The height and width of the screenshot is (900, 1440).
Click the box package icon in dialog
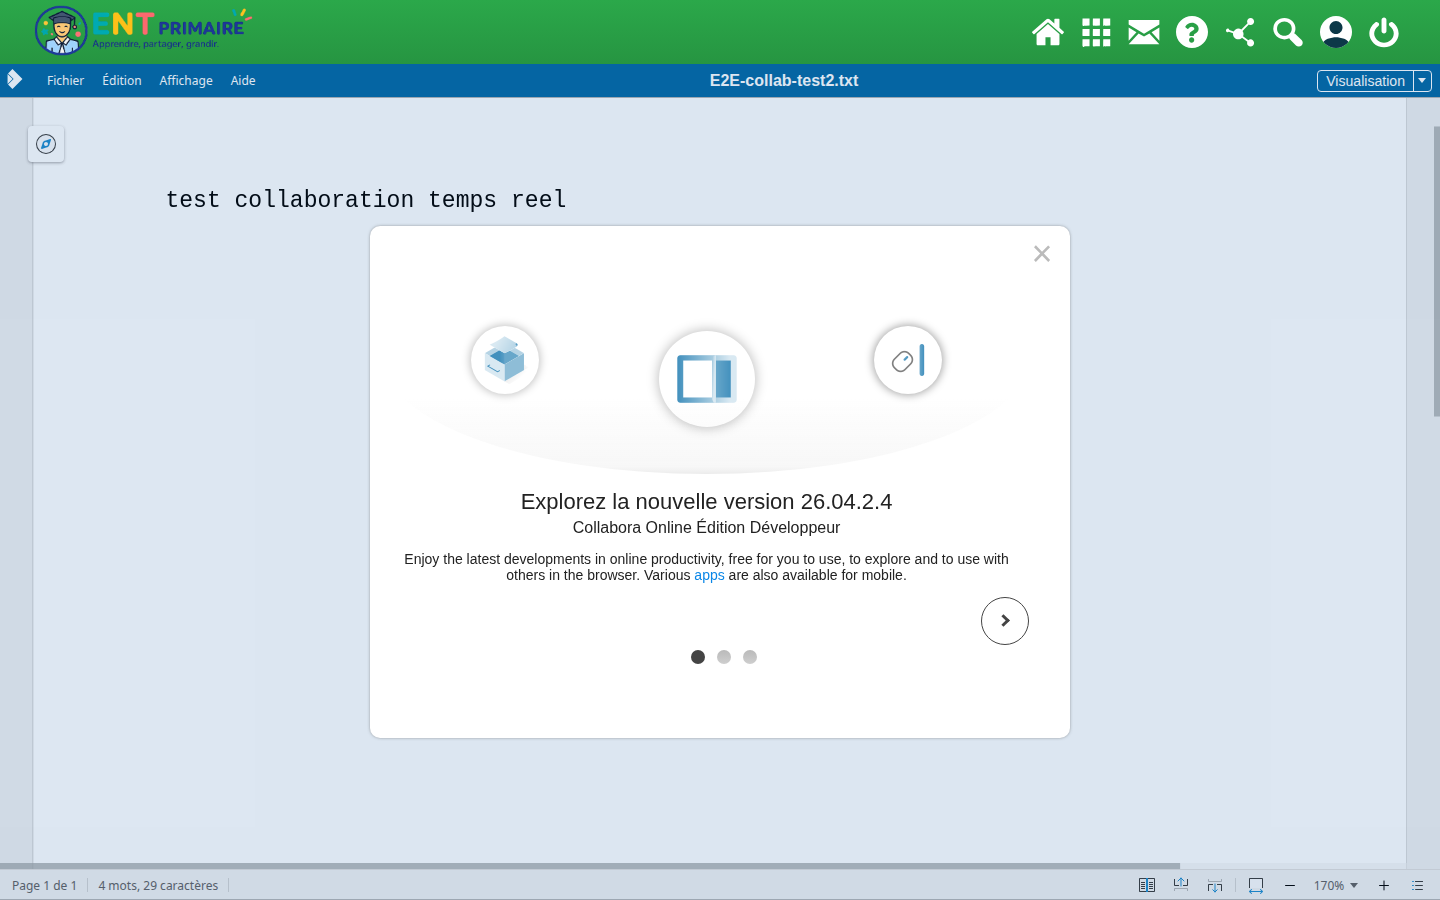(x=505, y=360)
